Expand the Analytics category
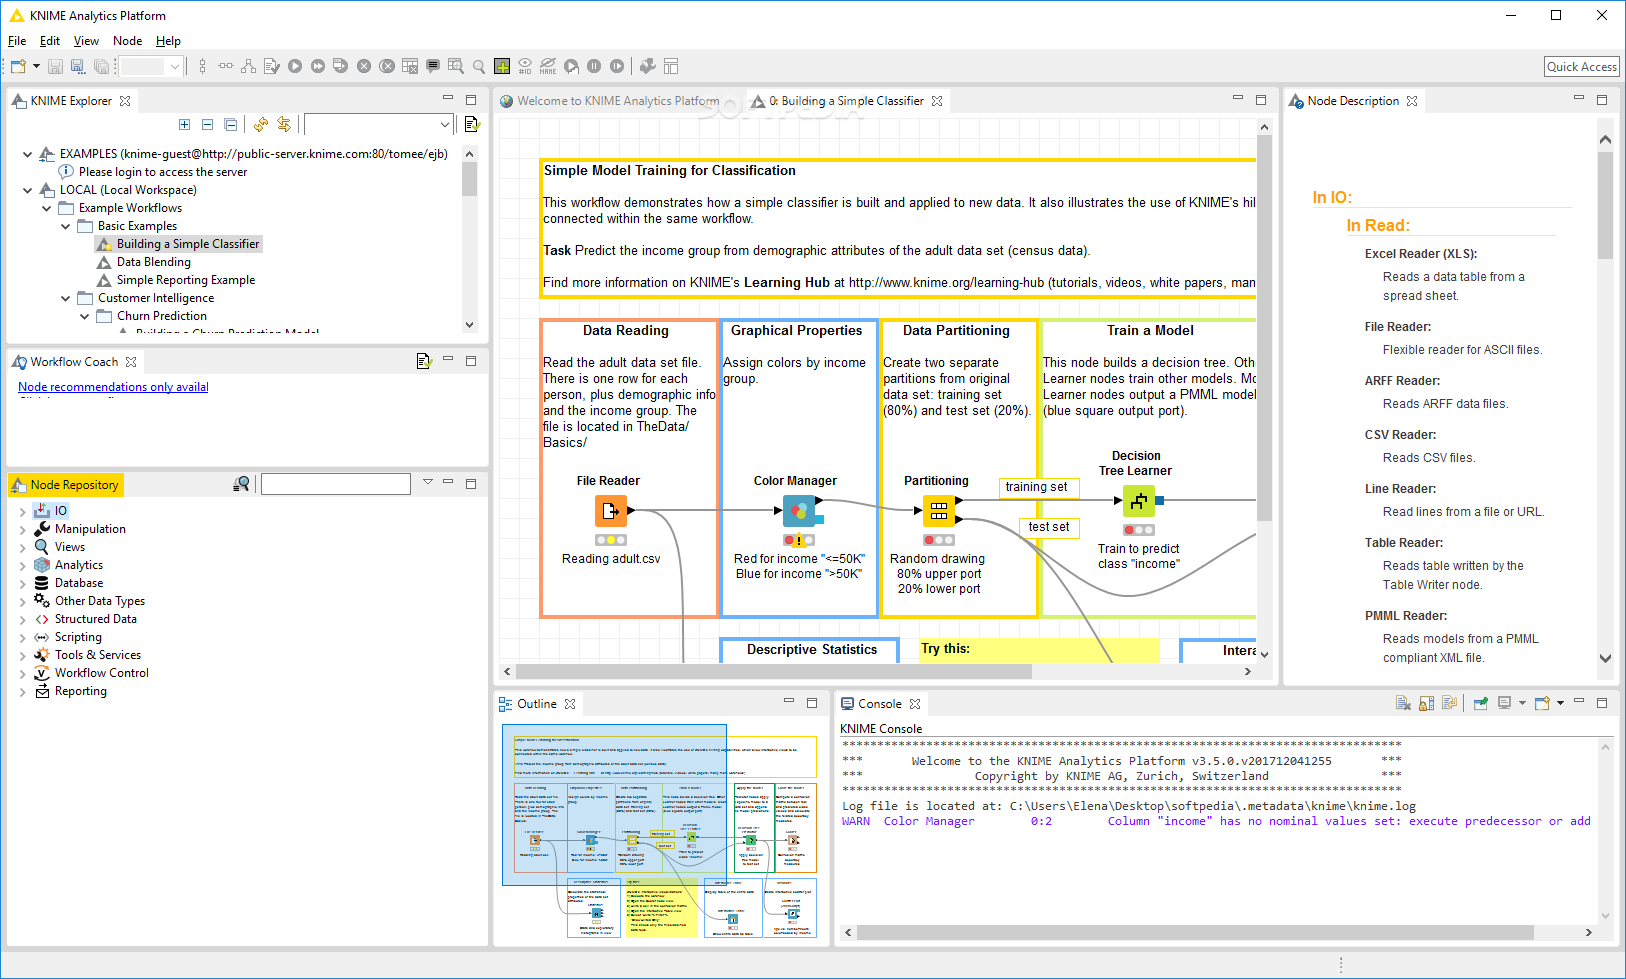This screenshot has width=1626, height=979. 22,565
